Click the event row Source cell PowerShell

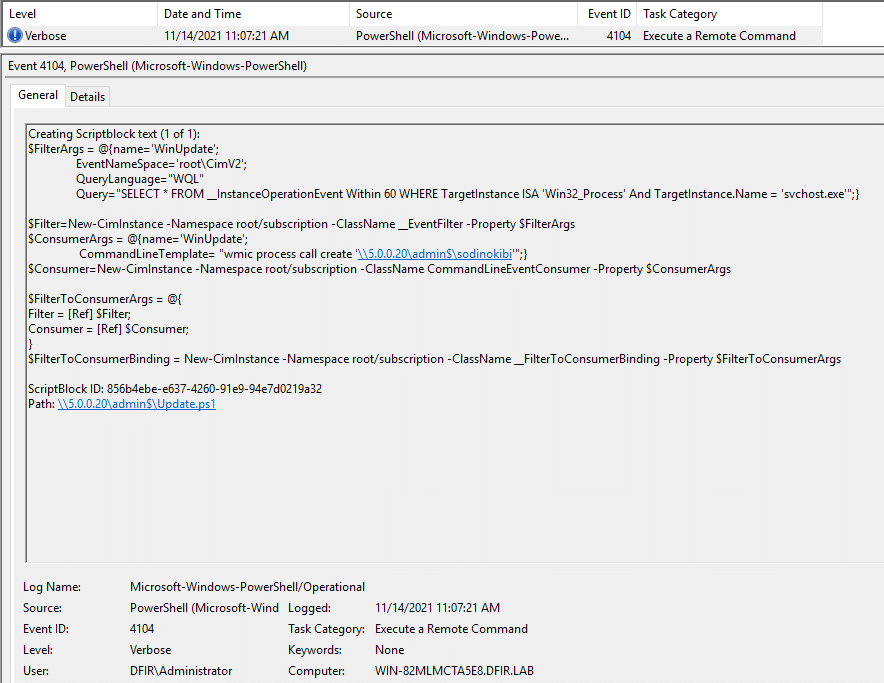(462, 36)
